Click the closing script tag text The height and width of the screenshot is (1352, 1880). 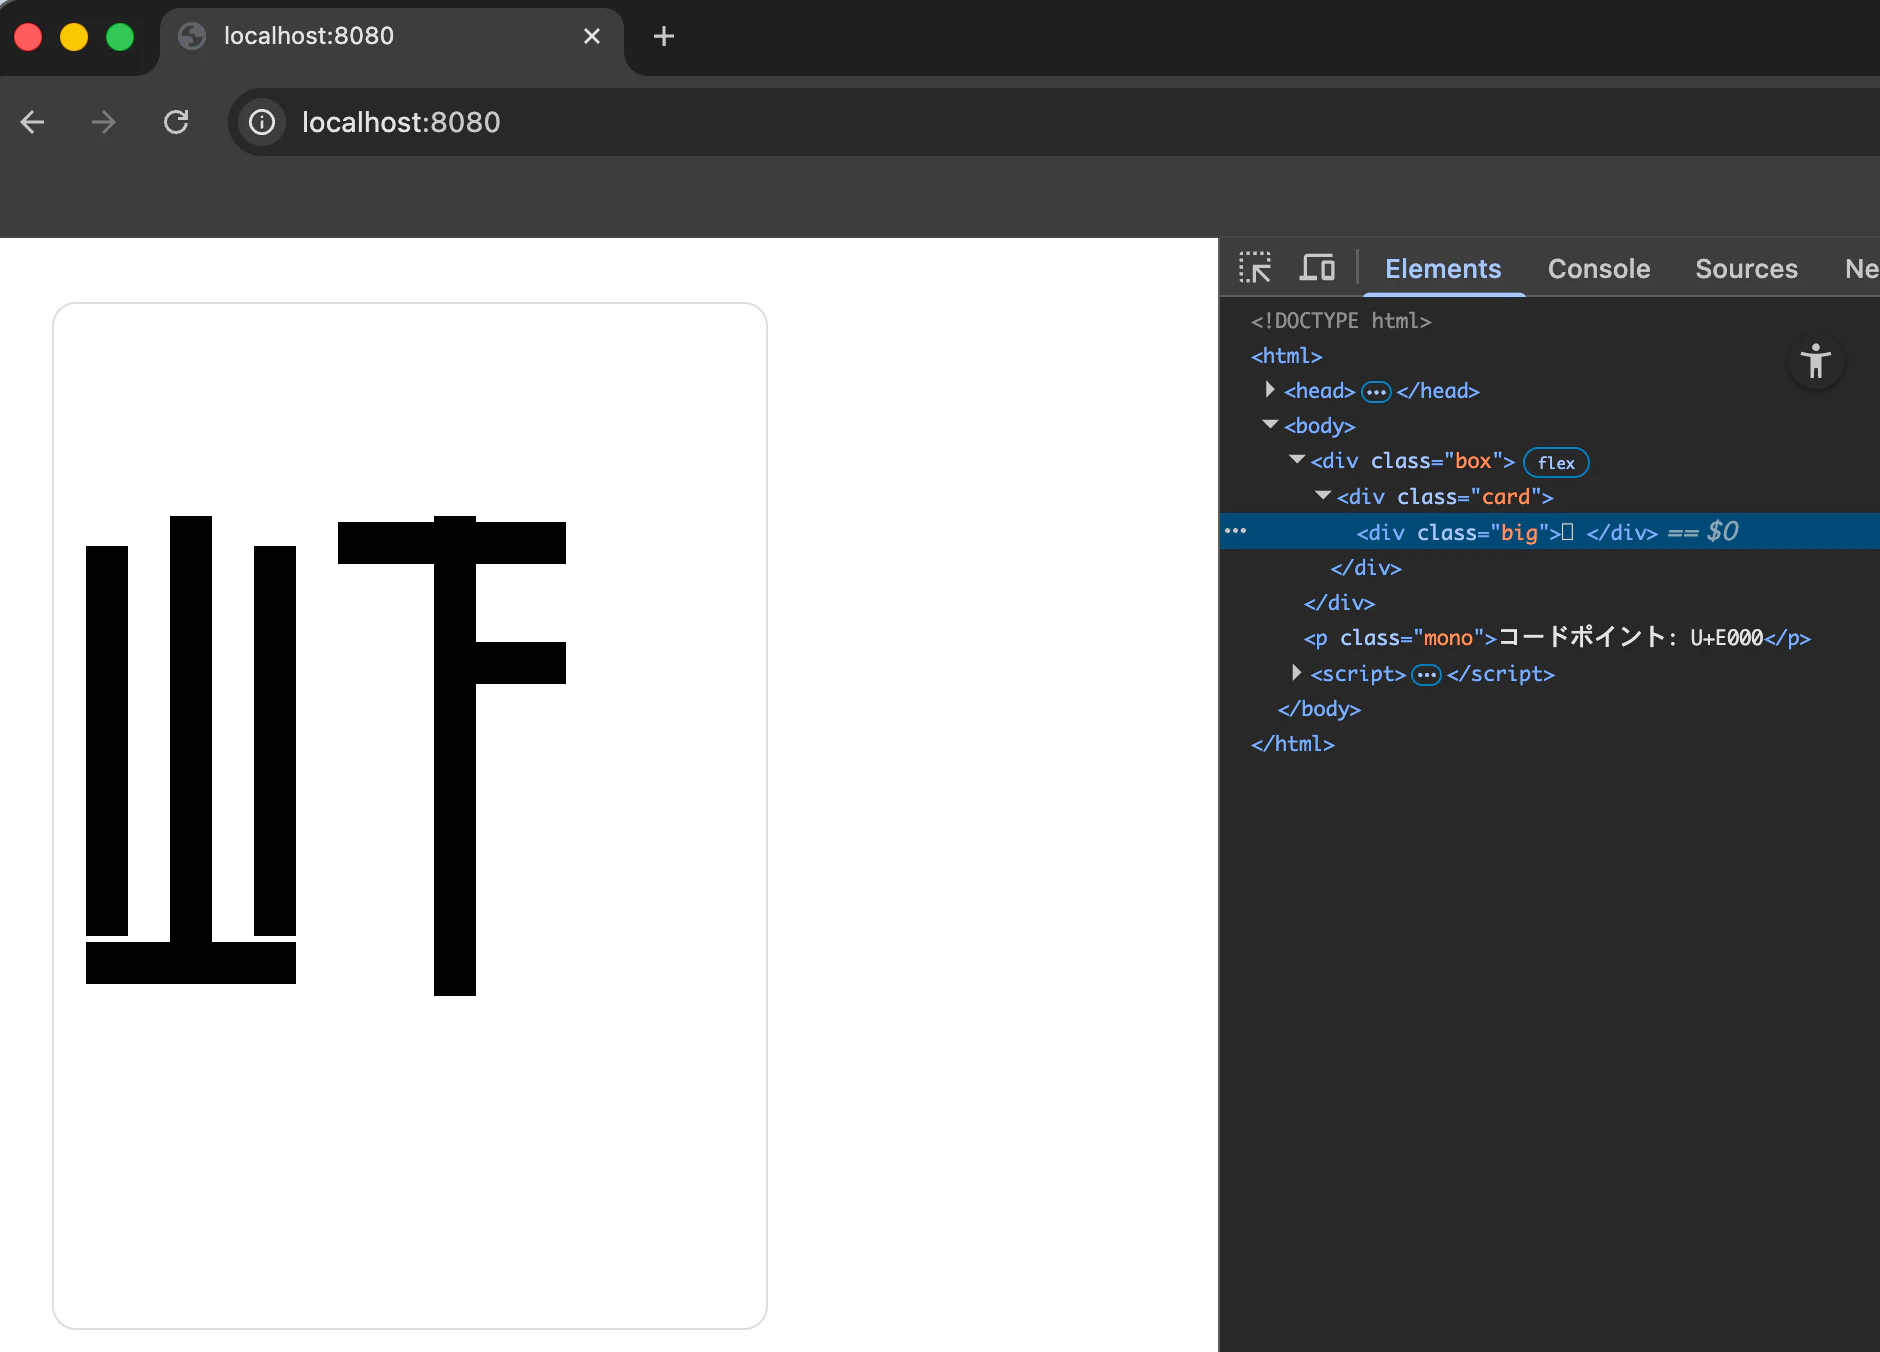tap(1501, 674)
